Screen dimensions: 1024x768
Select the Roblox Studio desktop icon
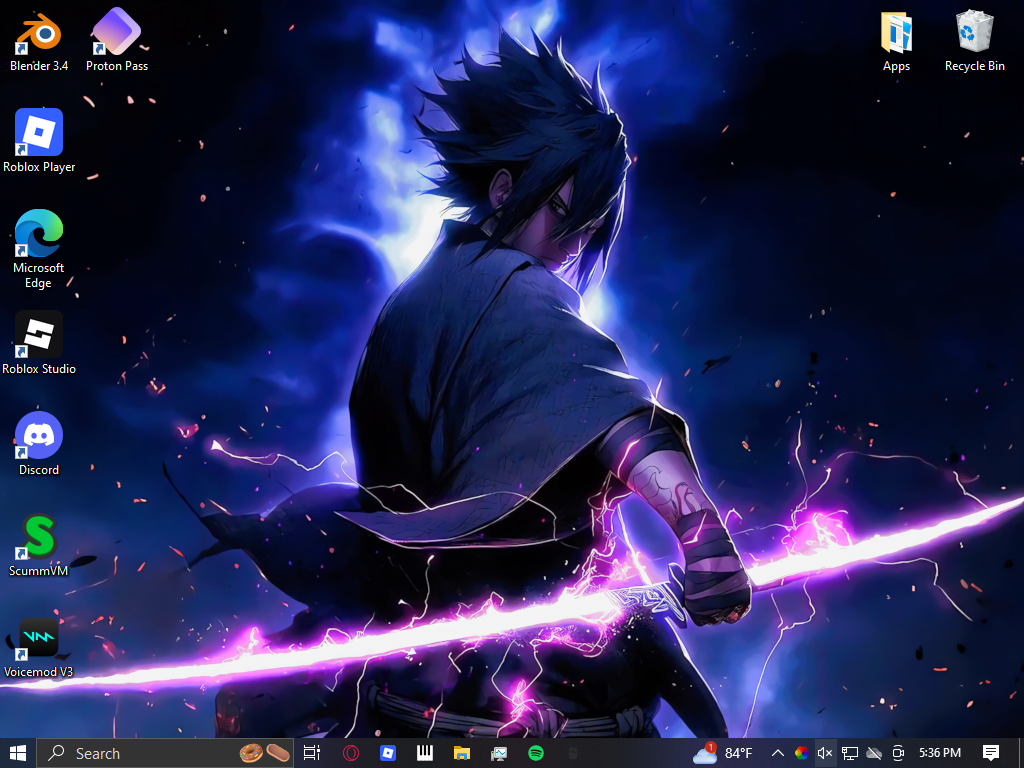(x=39, y=343)
